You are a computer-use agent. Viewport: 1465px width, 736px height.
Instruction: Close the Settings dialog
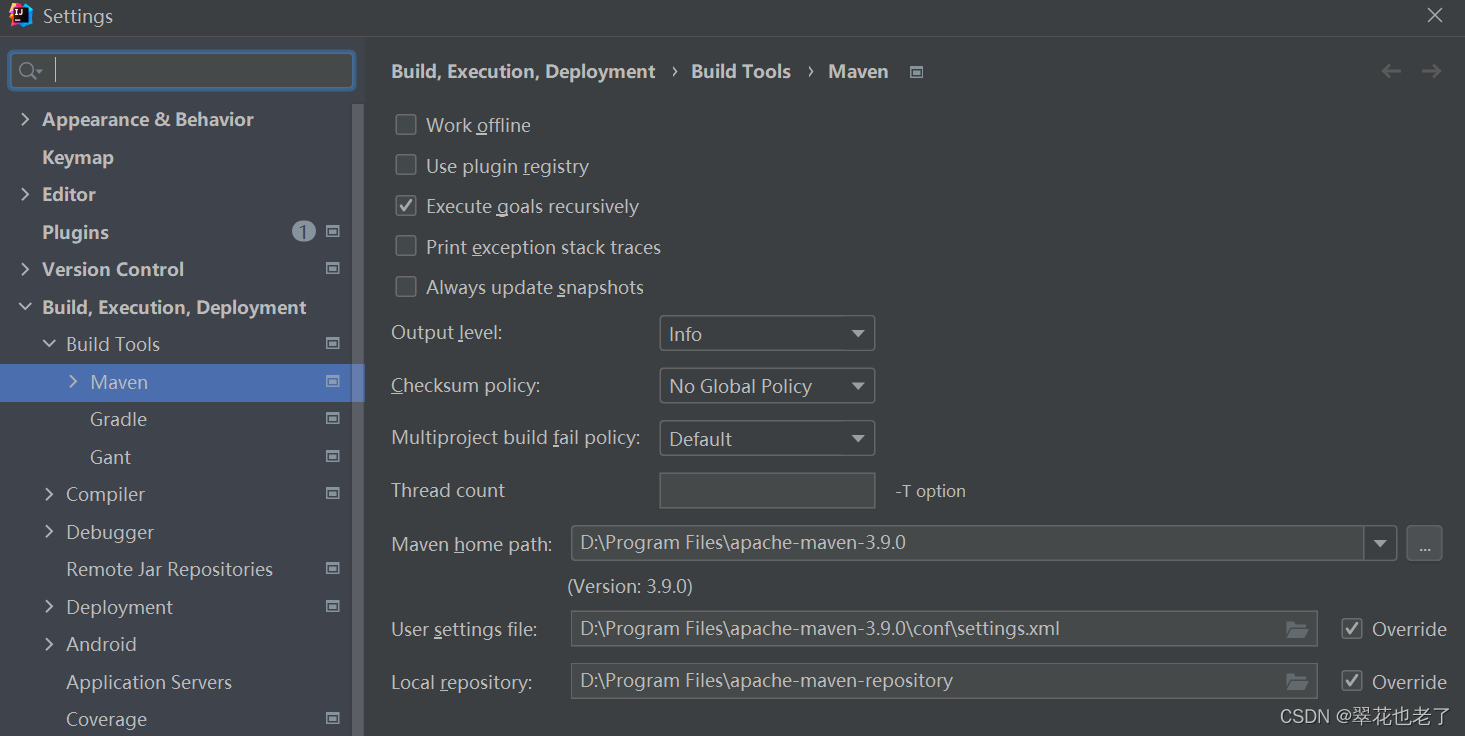click(1435, 15)
